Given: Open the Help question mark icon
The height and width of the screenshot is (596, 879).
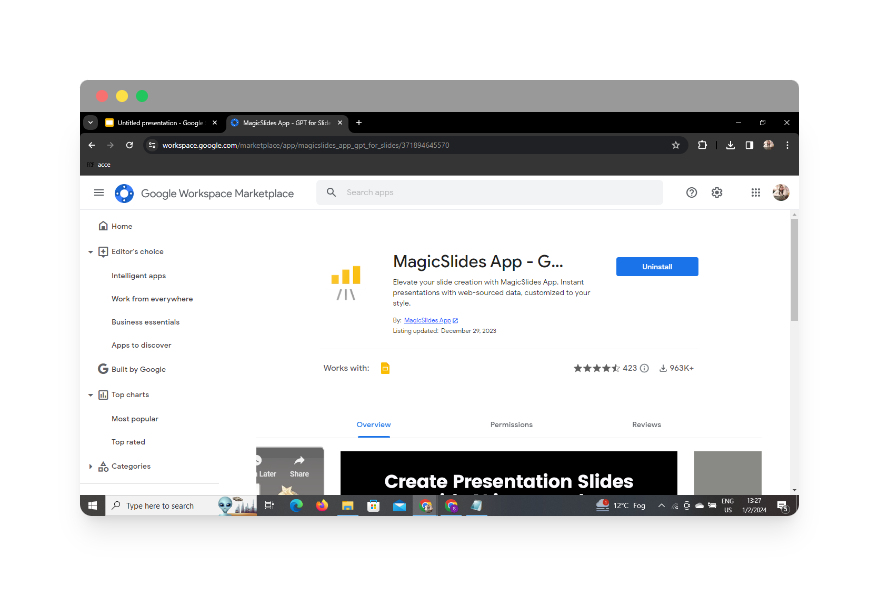Looking at the screenshot, I should tap(691, 193).
